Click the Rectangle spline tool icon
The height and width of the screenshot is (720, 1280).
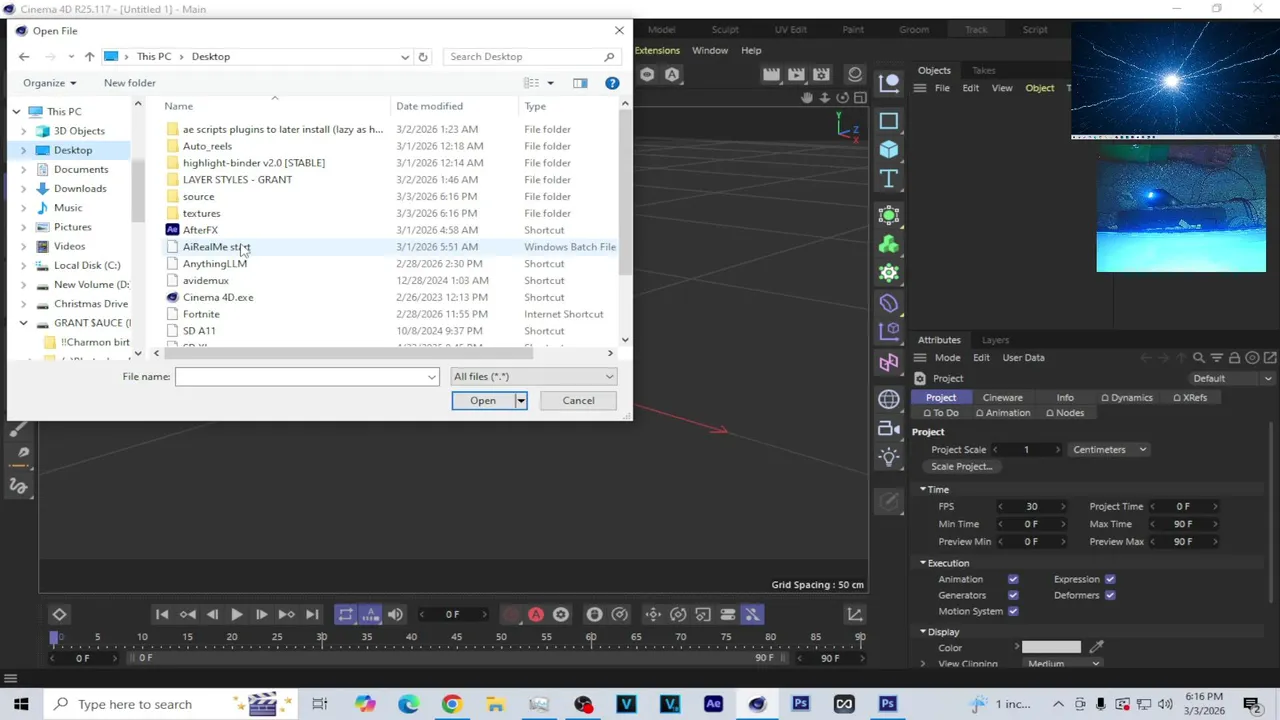pos(888,121)
